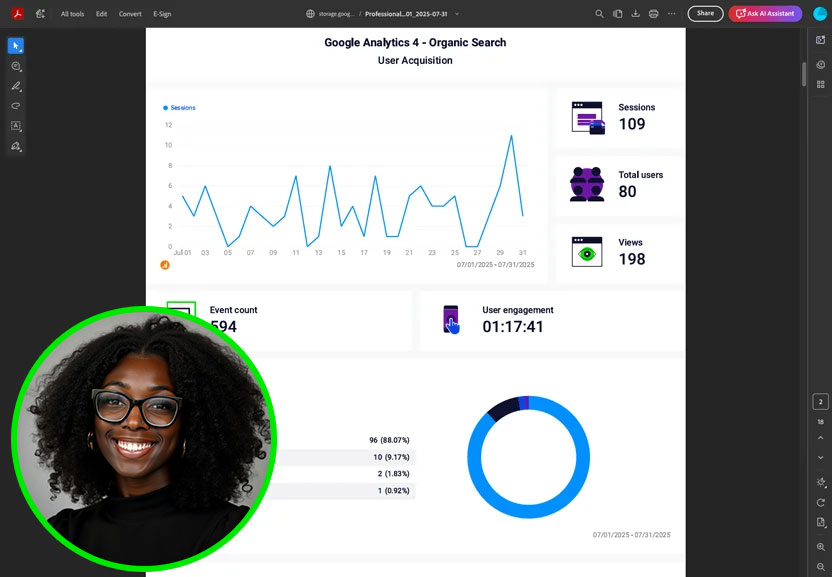This screenshot has height=577, width=832.
Task: Choose the freehand Draw loop tool
Action: [16, 106]
